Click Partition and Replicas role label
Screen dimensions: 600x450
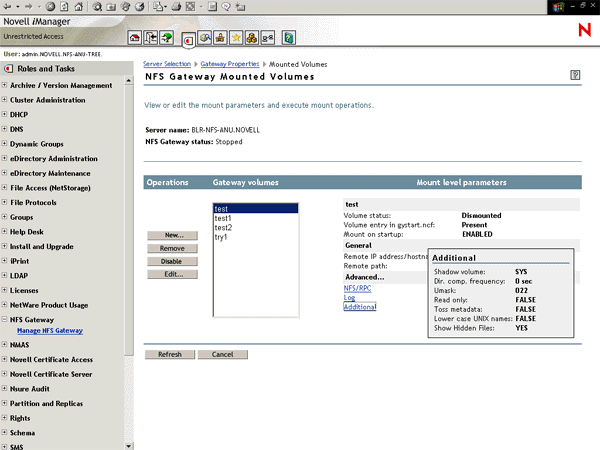(46, 403)
